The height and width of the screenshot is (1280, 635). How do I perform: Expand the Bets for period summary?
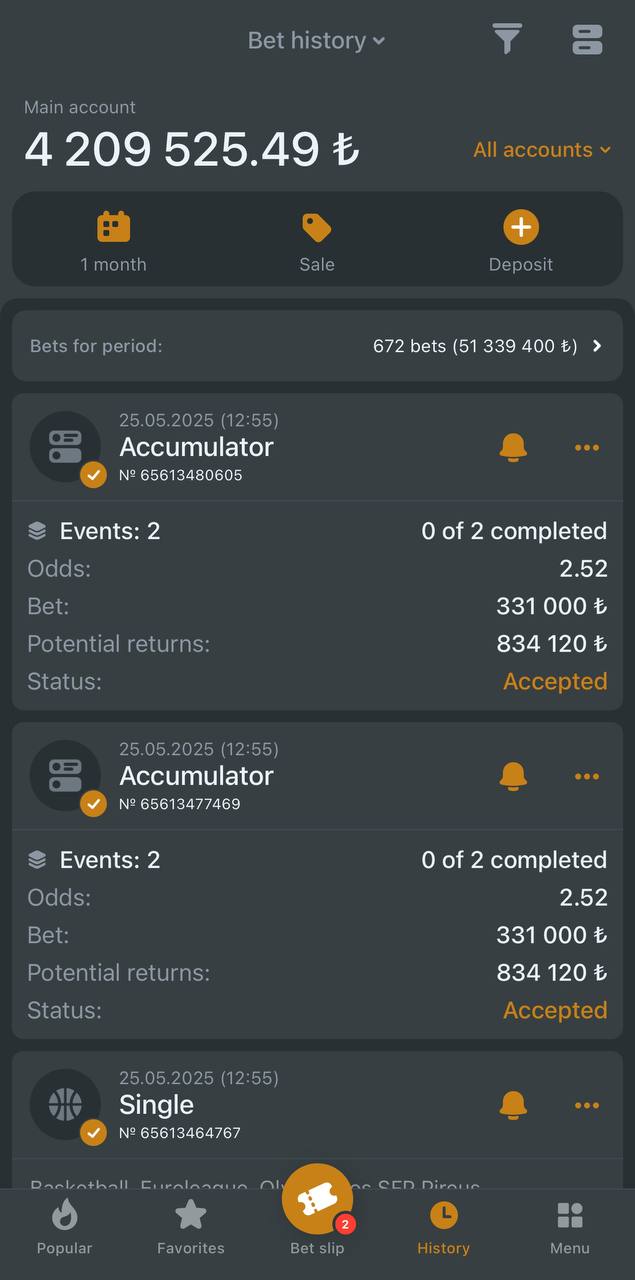(x=317, y=346)
